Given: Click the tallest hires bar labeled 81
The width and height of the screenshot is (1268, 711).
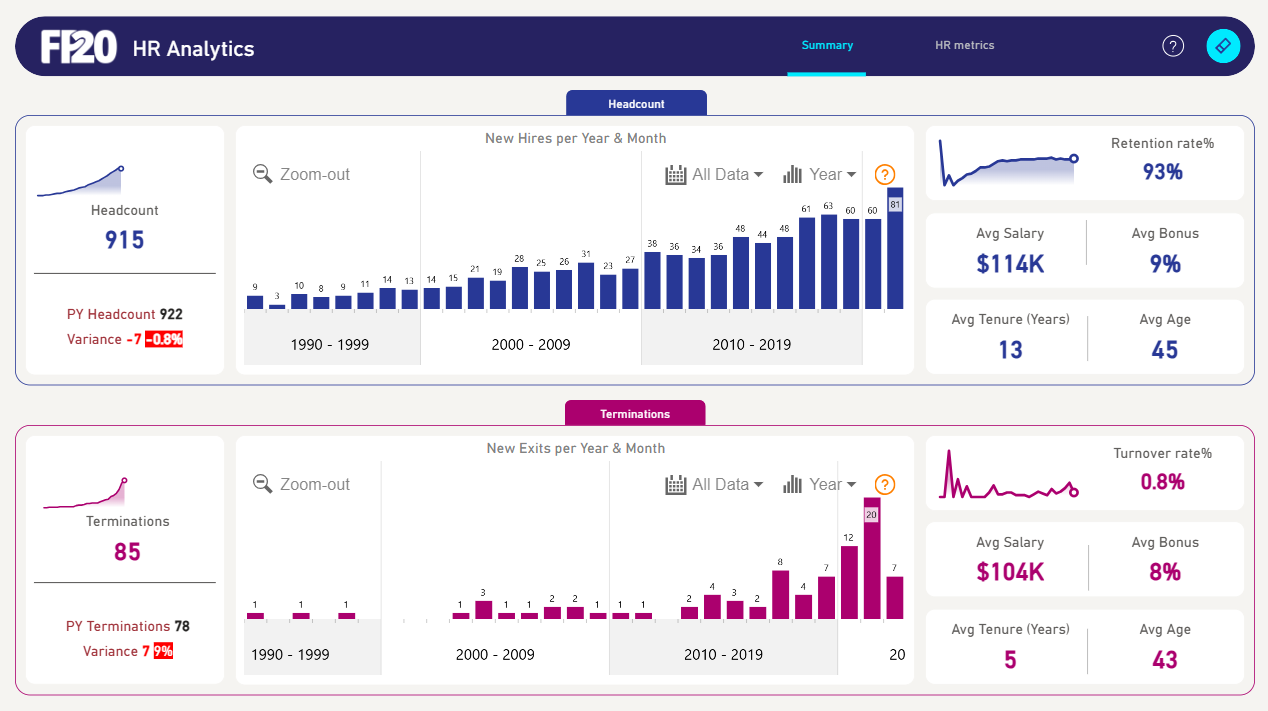Looking at the screenshot, I should click(x=895, y=248).
